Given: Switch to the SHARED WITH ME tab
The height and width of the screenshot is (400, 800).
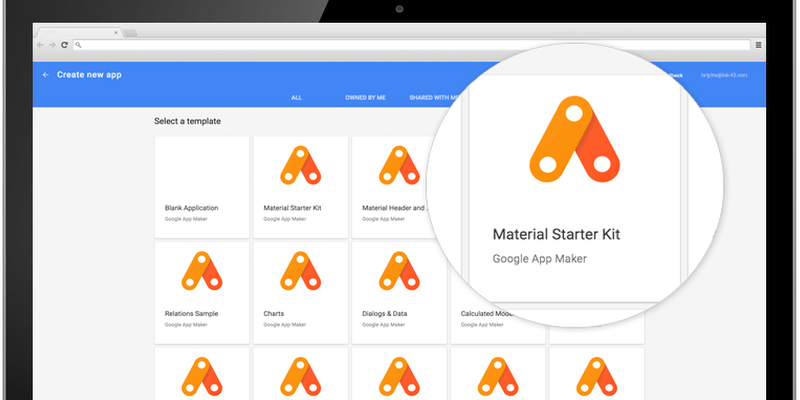Looking at the screenshot, I should (434, 97).
